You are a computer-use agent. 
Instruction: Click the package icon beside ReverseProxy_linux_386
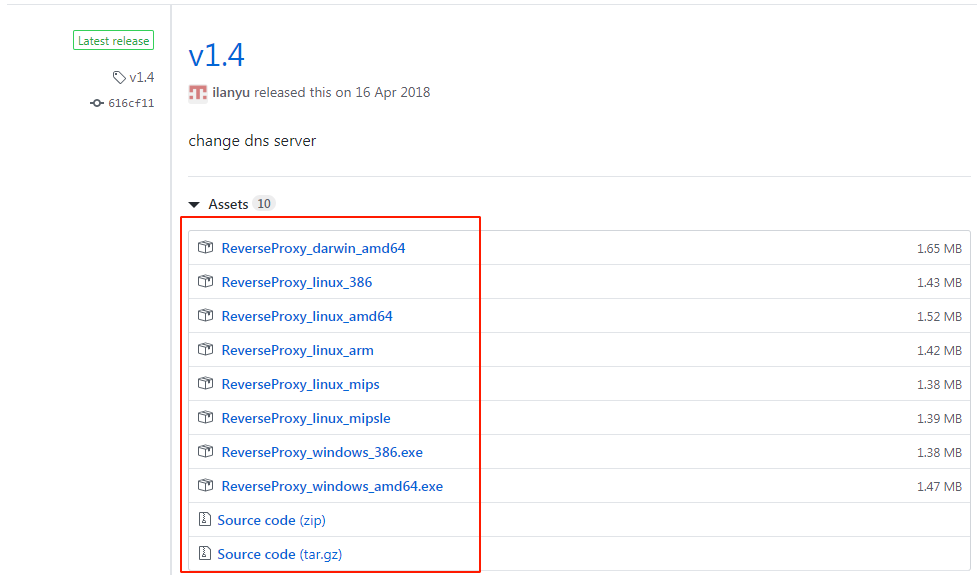point(206,282)
